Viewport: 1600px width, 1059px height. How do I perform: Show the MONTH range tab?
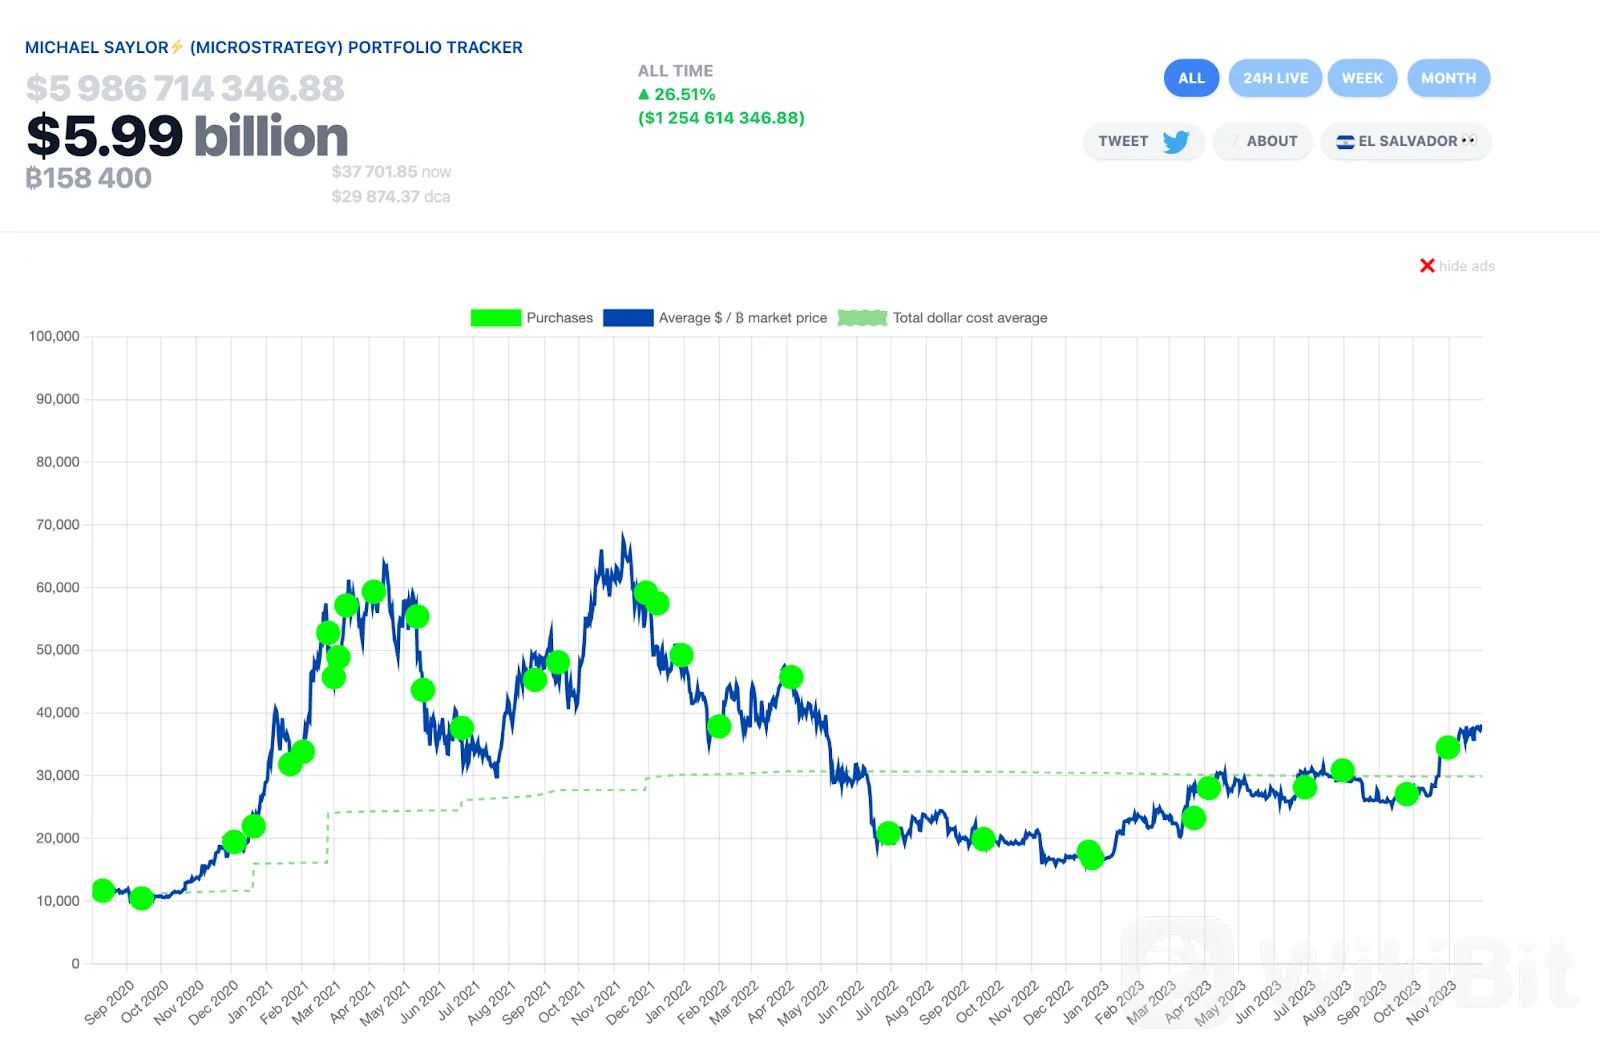point(1448,78)
